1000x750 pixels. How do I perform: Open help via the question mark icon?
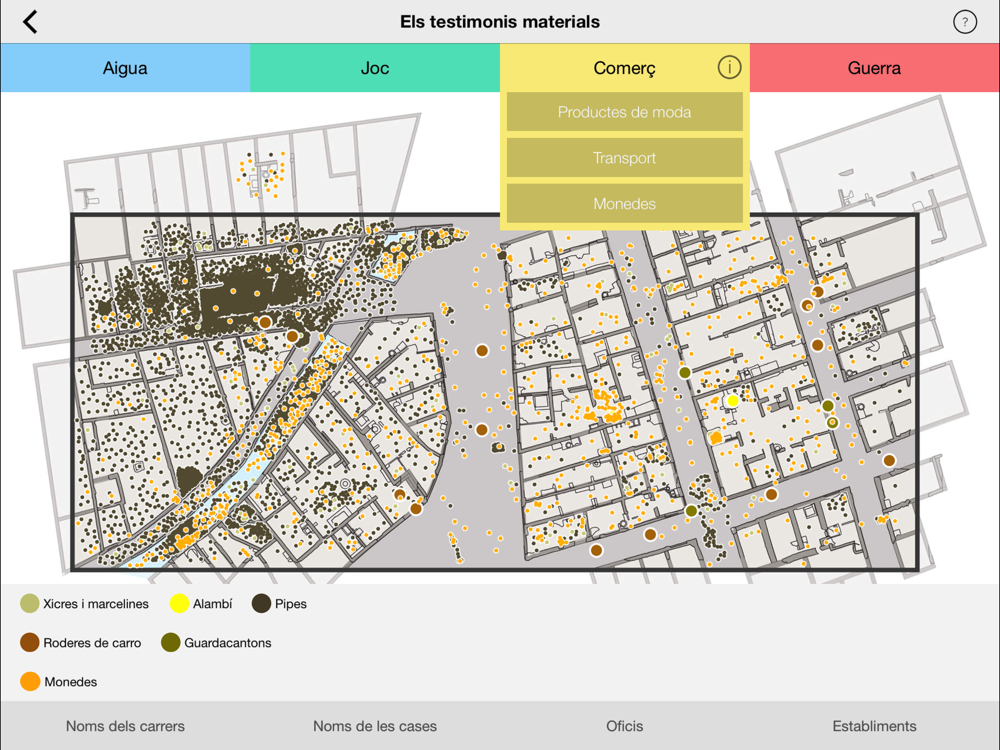pyautogui.click(x=964, y=22)
